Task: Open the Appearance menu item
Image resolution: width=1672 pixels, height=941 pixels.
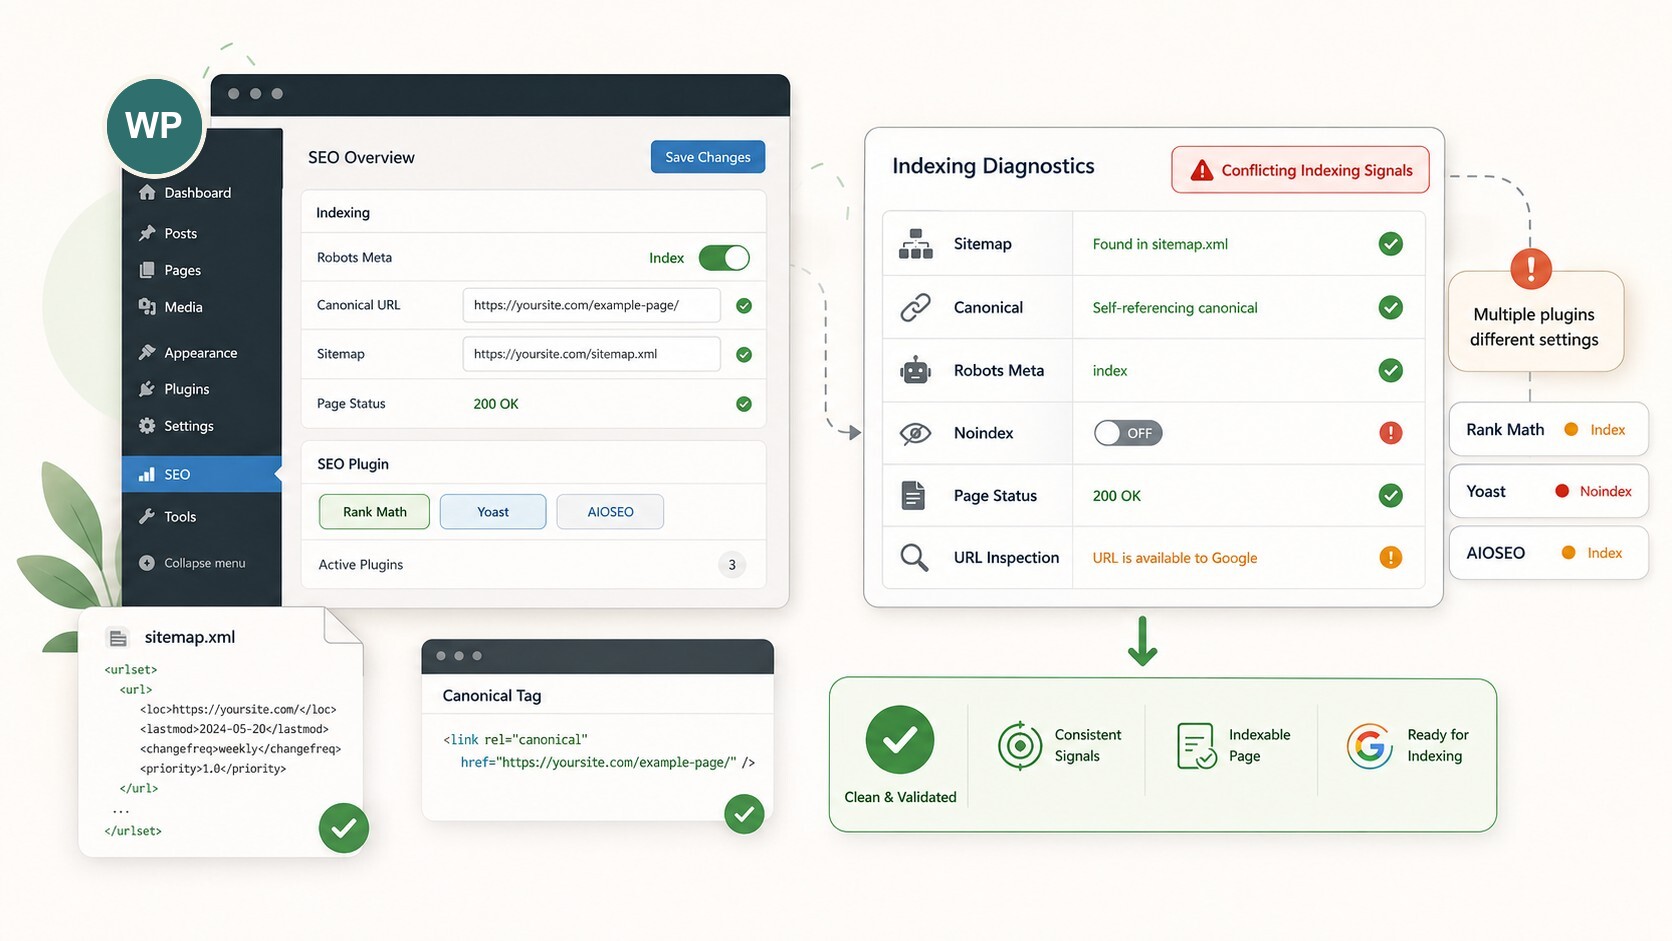Action: (202, 352)
